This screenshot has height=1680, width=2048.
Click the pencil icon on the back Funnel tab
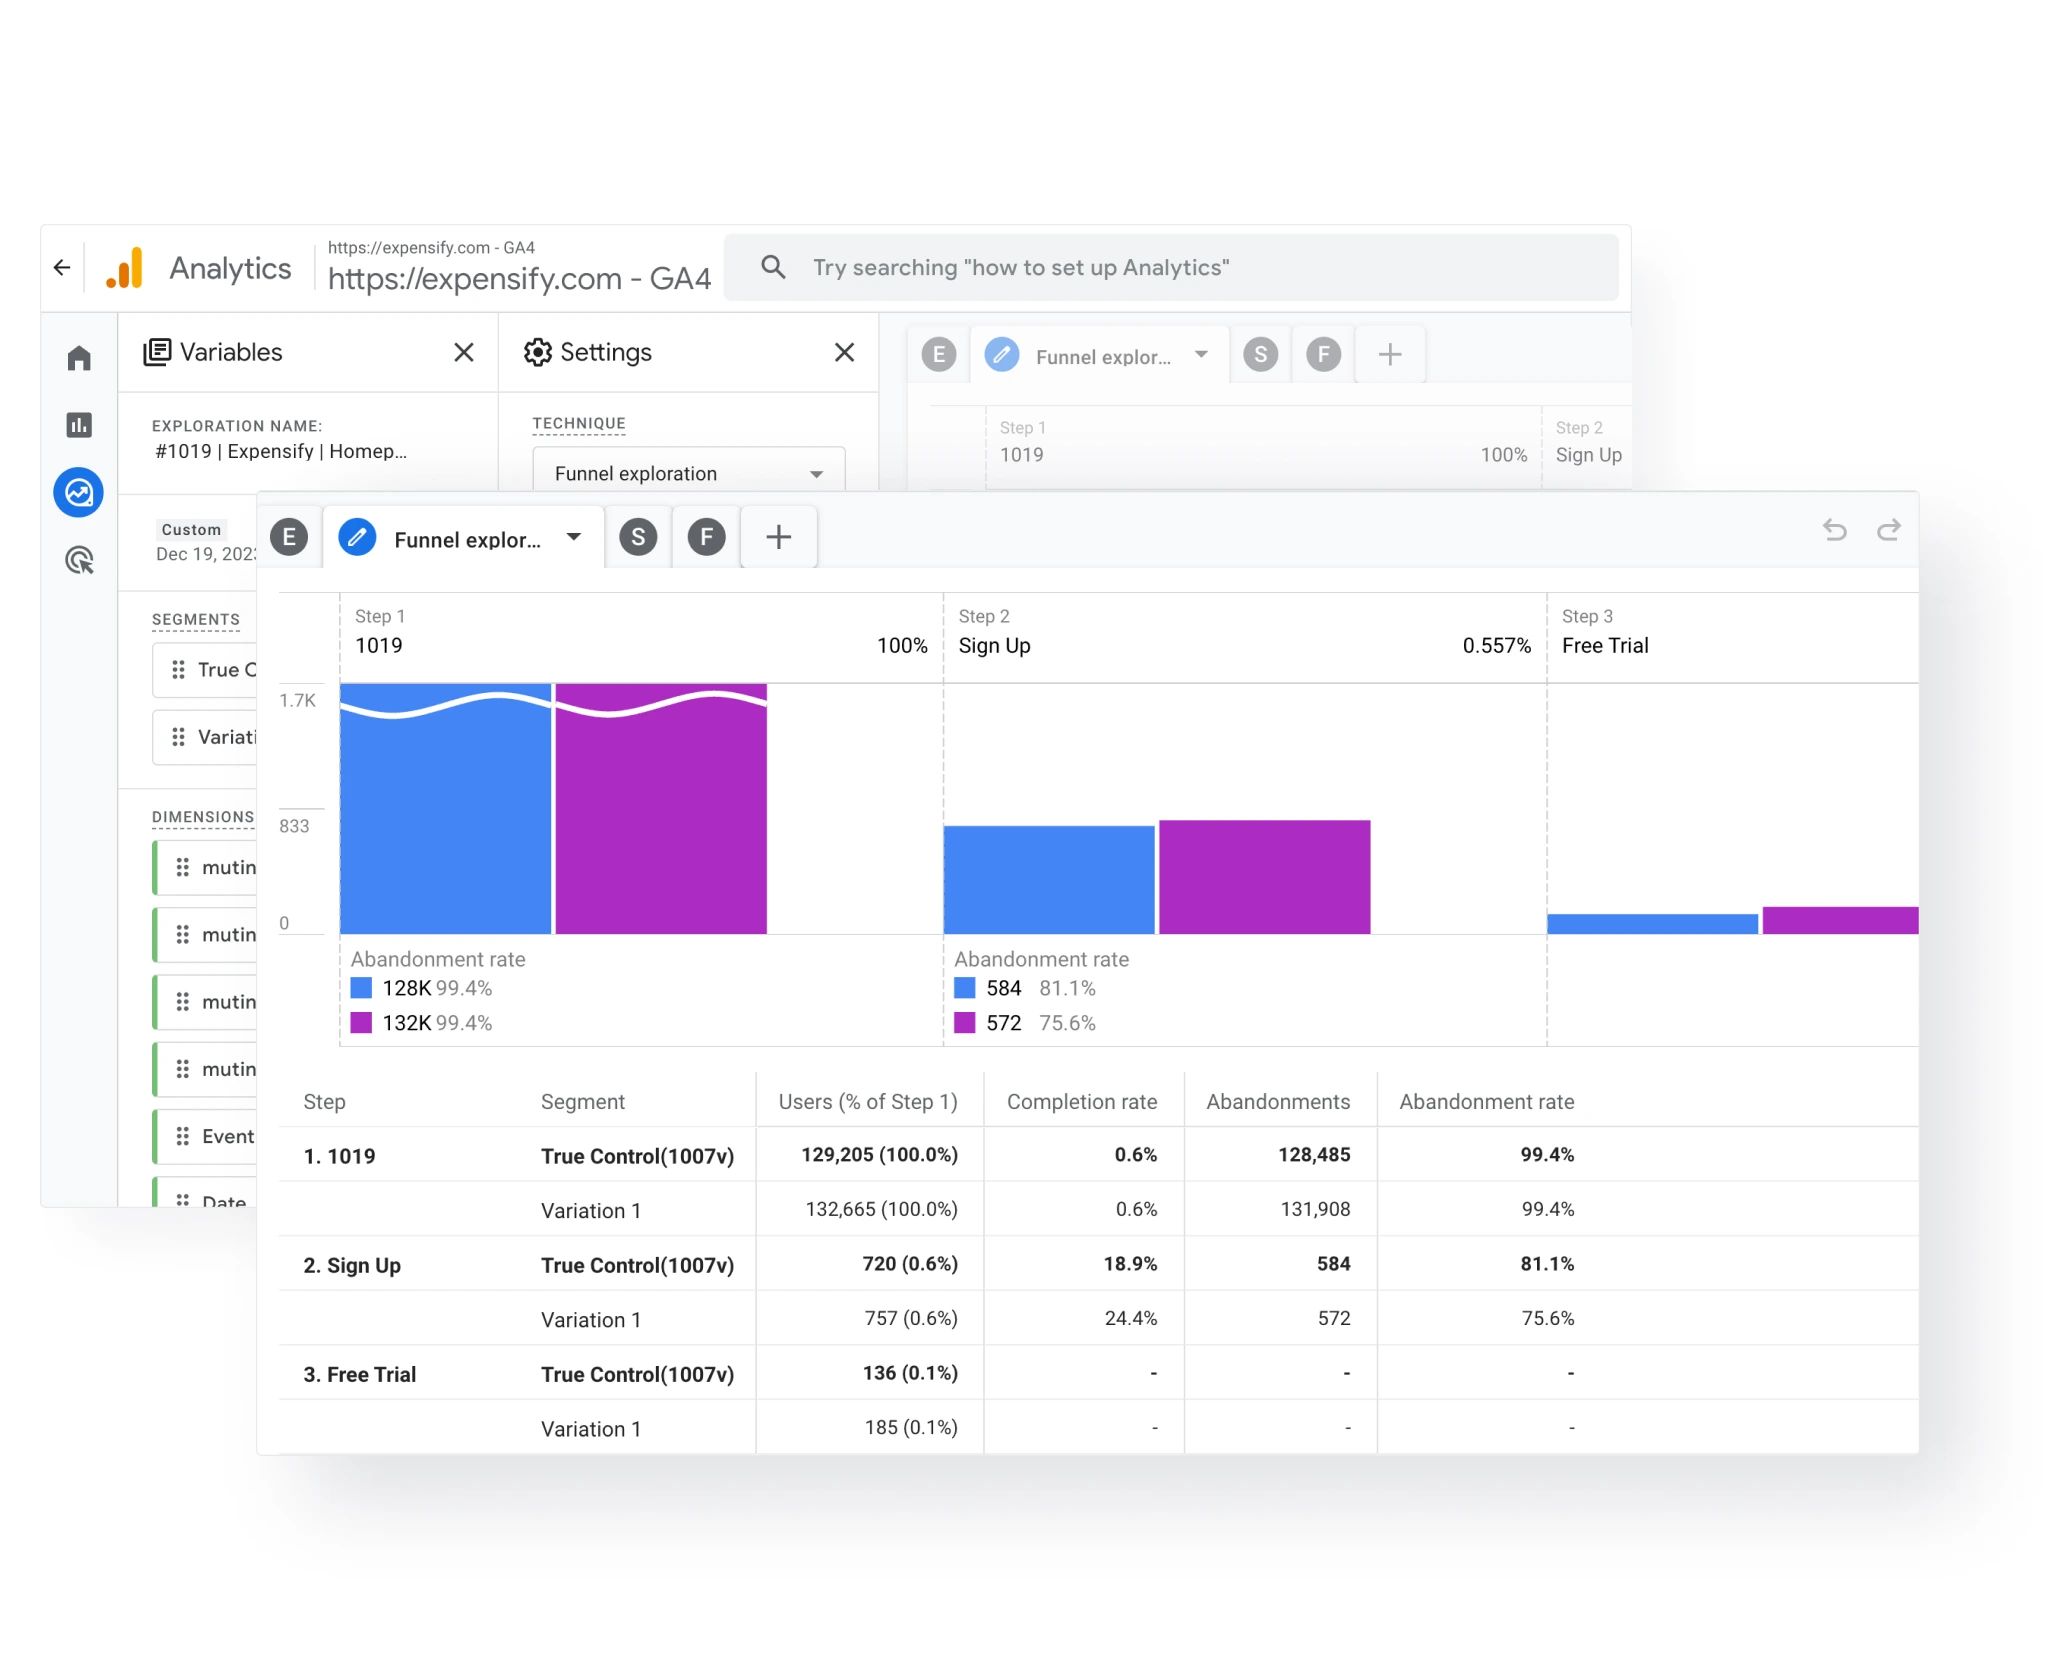pyautogui.click(x=1002, y=354)
